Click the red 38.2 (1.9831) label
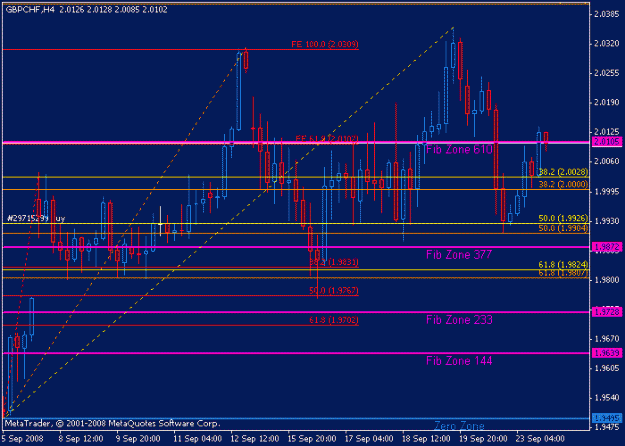This screenshot has width=625, height=446. click(x=334, y=262)
